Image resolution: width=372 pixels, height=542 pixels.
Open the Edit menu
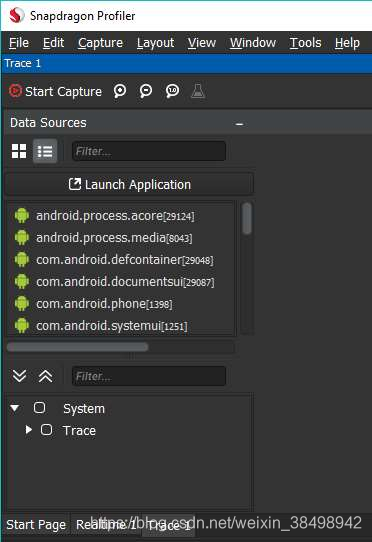[53, 43]
